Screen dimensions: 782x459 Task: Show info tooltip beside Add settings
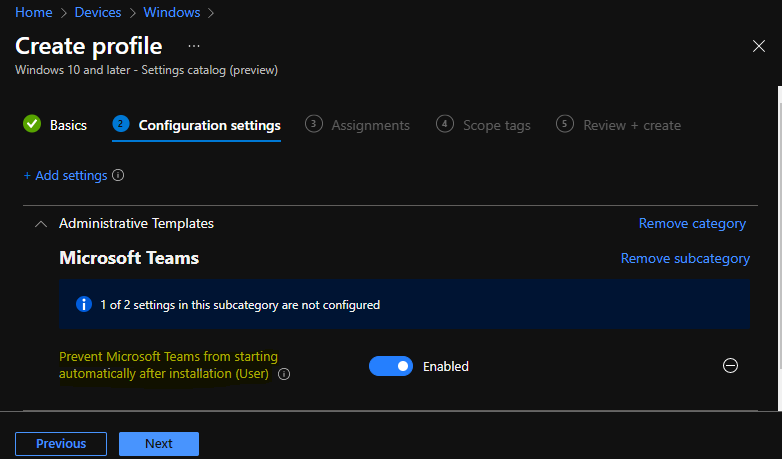[118, 175]
